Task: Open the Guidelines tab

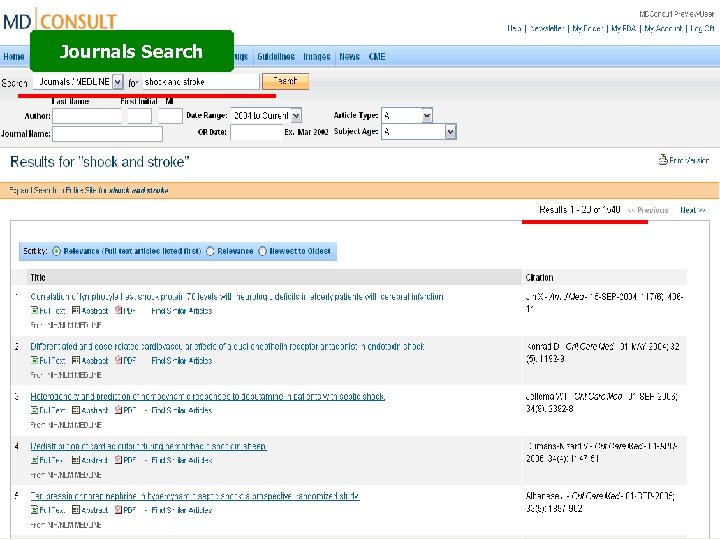Action: [276, 57]
